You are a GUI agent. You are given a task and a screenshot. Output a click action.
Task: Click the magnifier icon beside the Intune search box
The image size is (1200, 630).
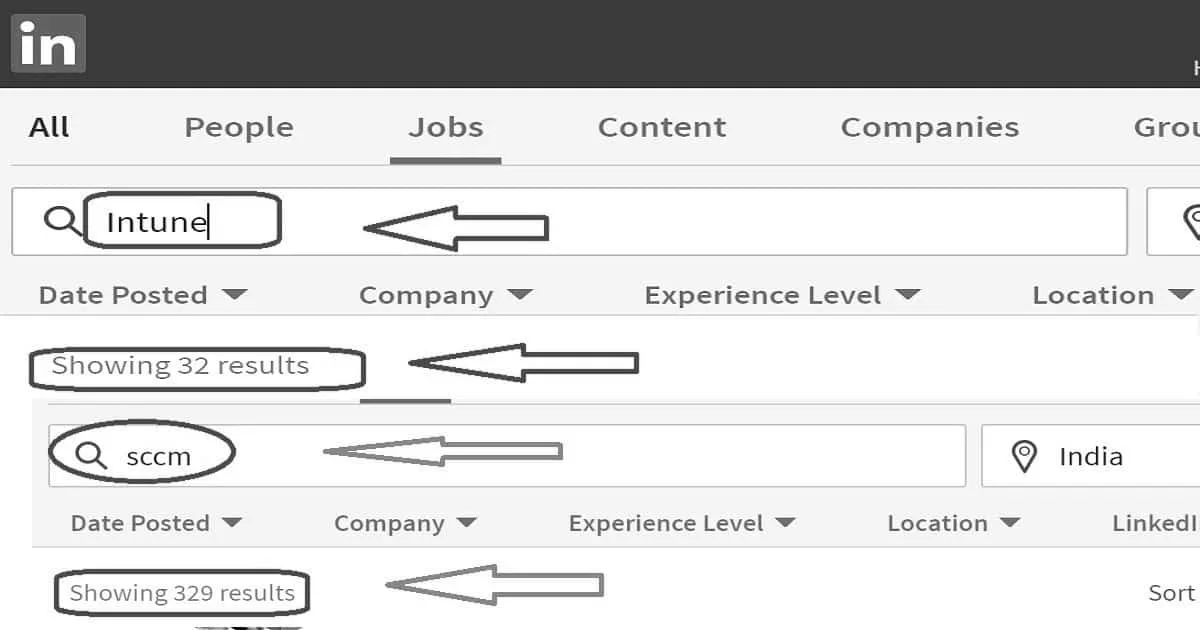62,221
